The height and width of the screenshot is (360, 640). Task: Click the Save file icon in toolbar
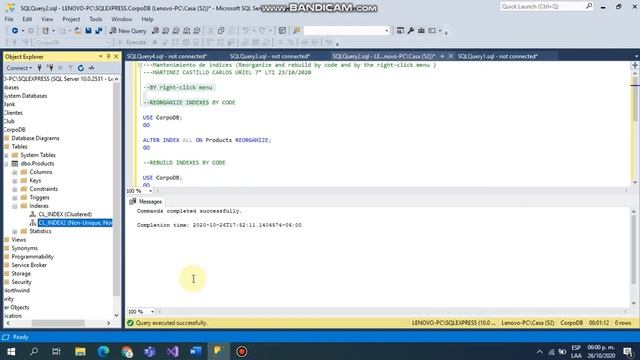[88, 31]
